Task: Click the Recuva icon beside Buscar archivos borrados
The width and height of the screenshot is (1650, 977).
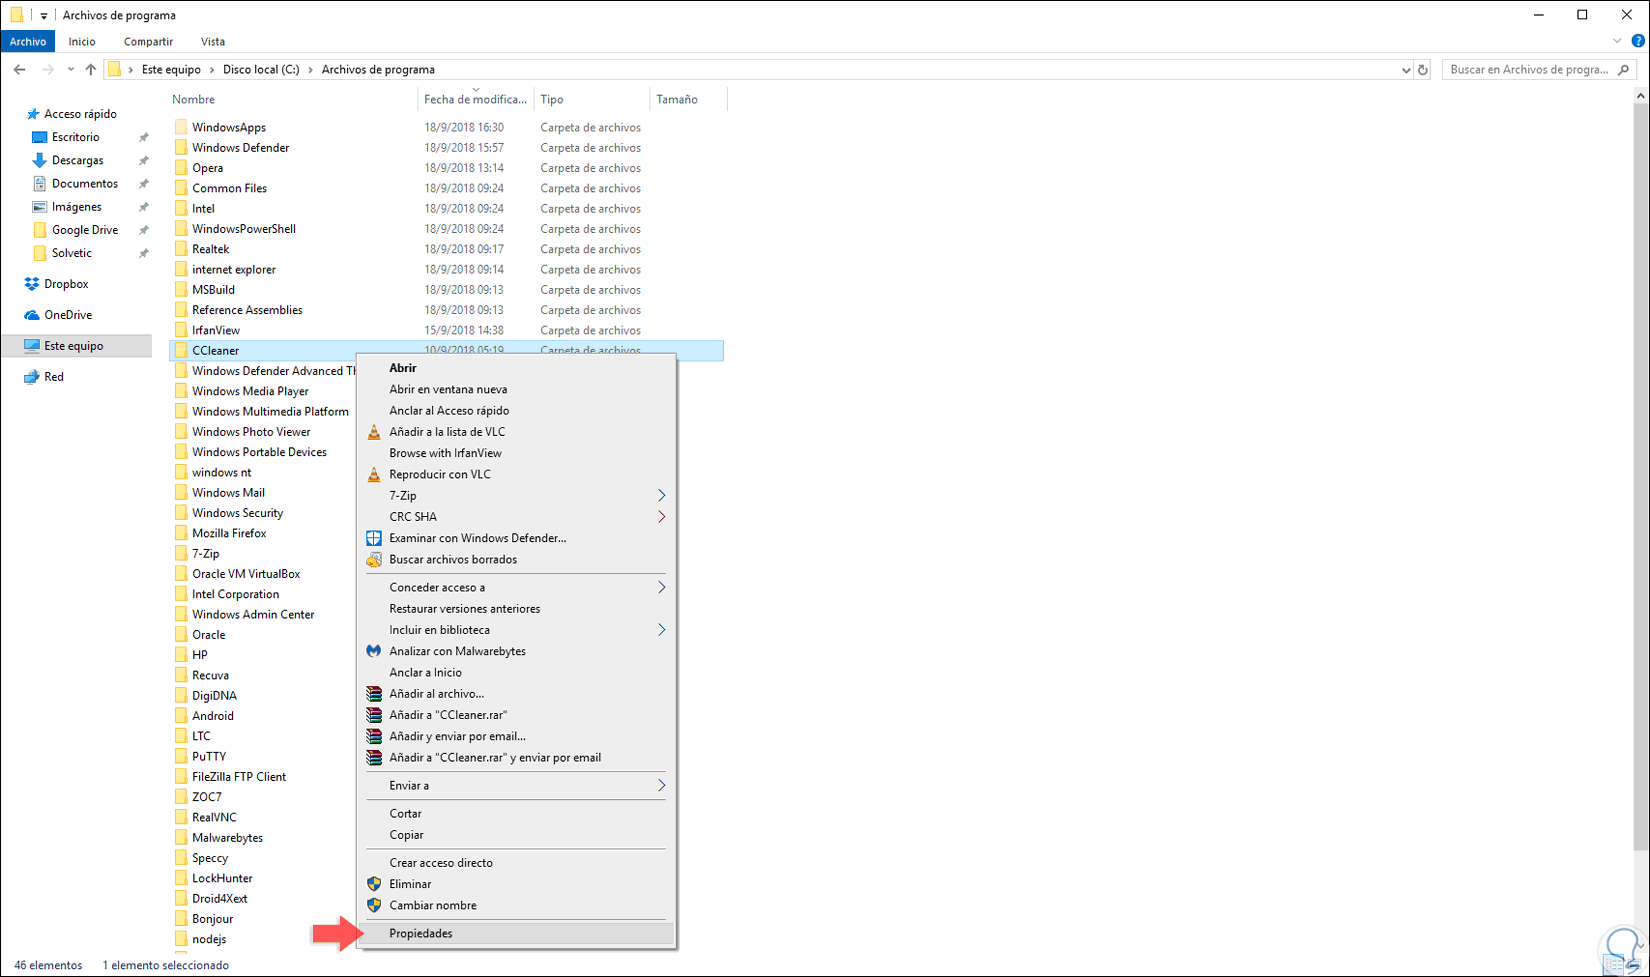Action: 374,559
